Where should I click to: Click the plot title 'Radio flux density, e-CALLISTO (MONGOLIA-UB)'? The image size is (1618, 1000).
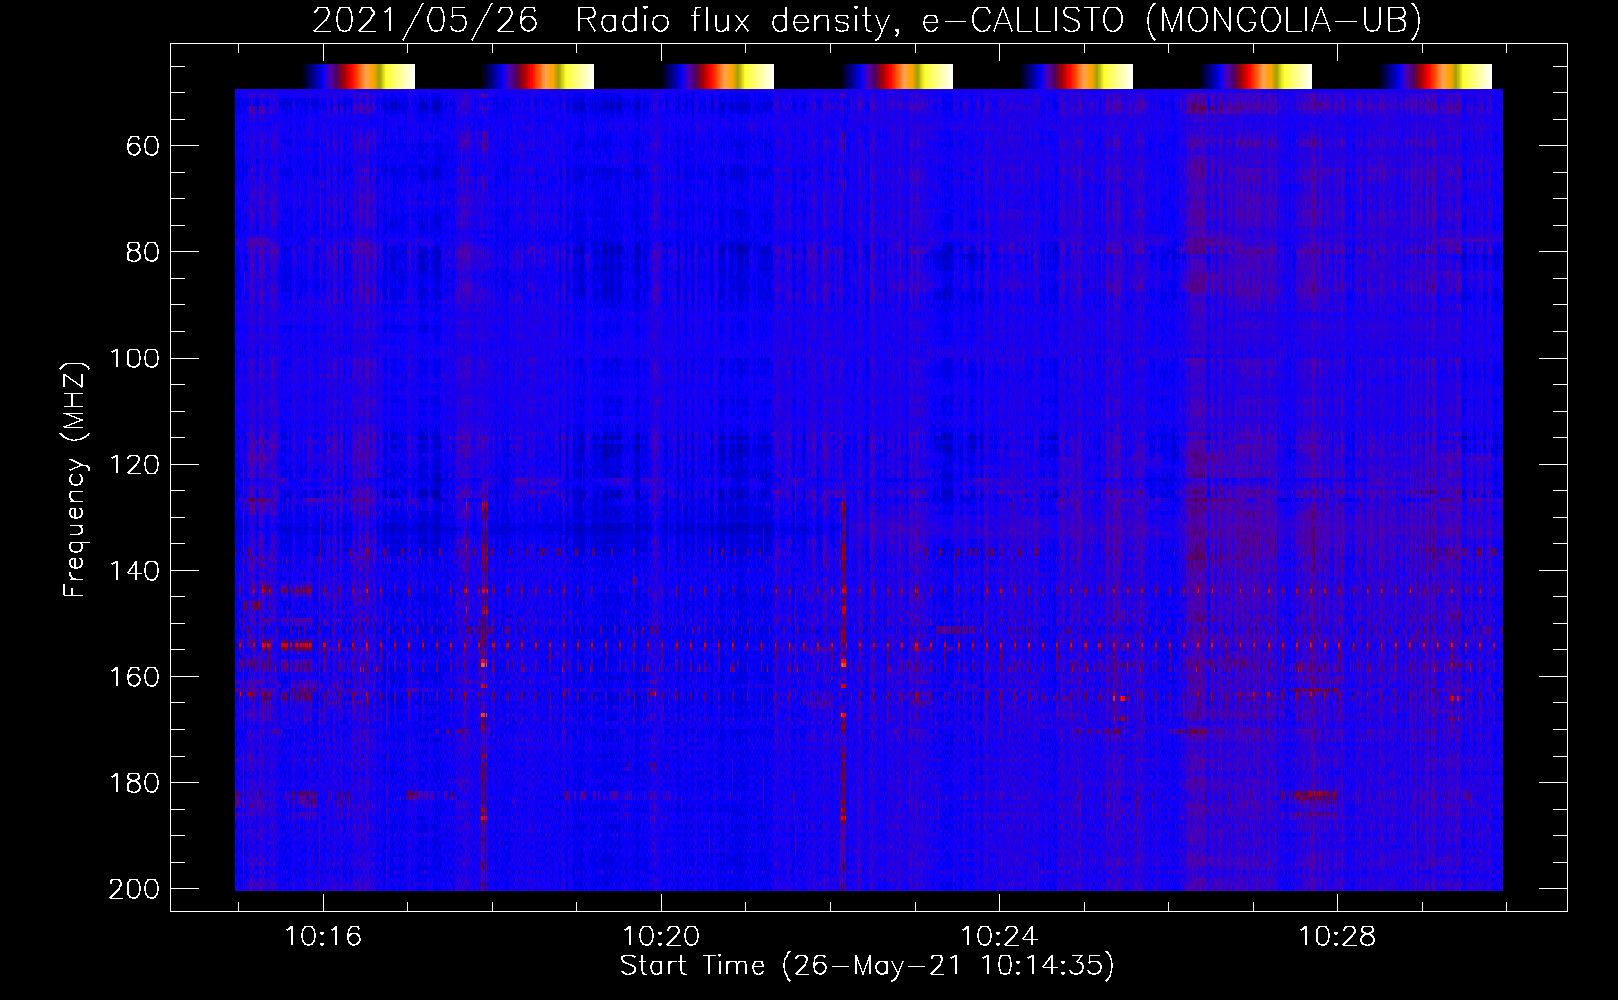tap(998, 20)
